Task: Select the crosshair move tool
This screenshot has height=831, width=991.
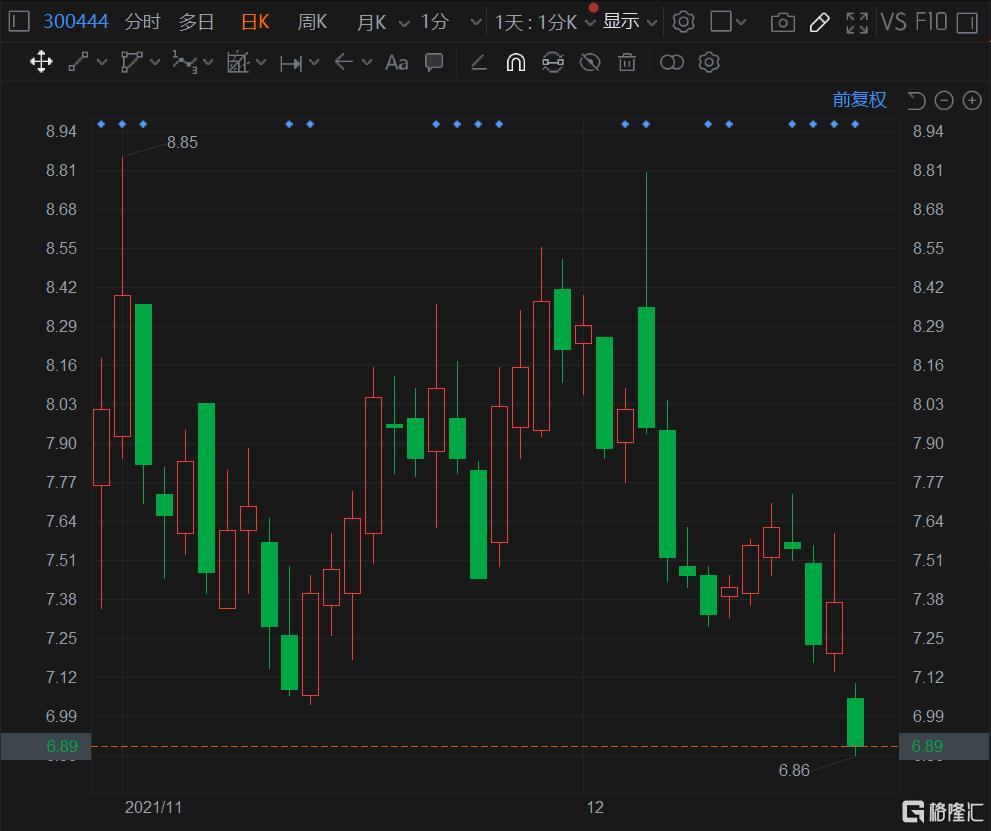Action: (x=41, y=62)
